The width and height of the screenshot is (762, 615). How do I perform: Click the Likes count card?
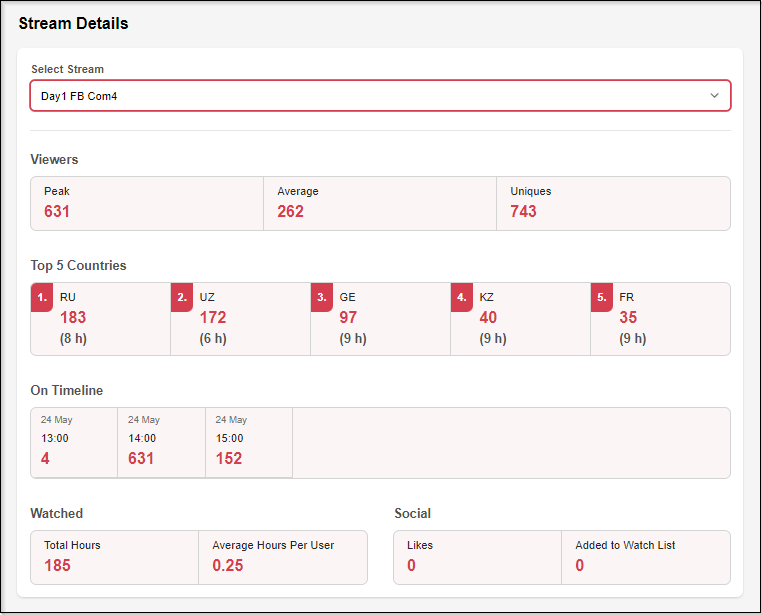pos(478,557)
